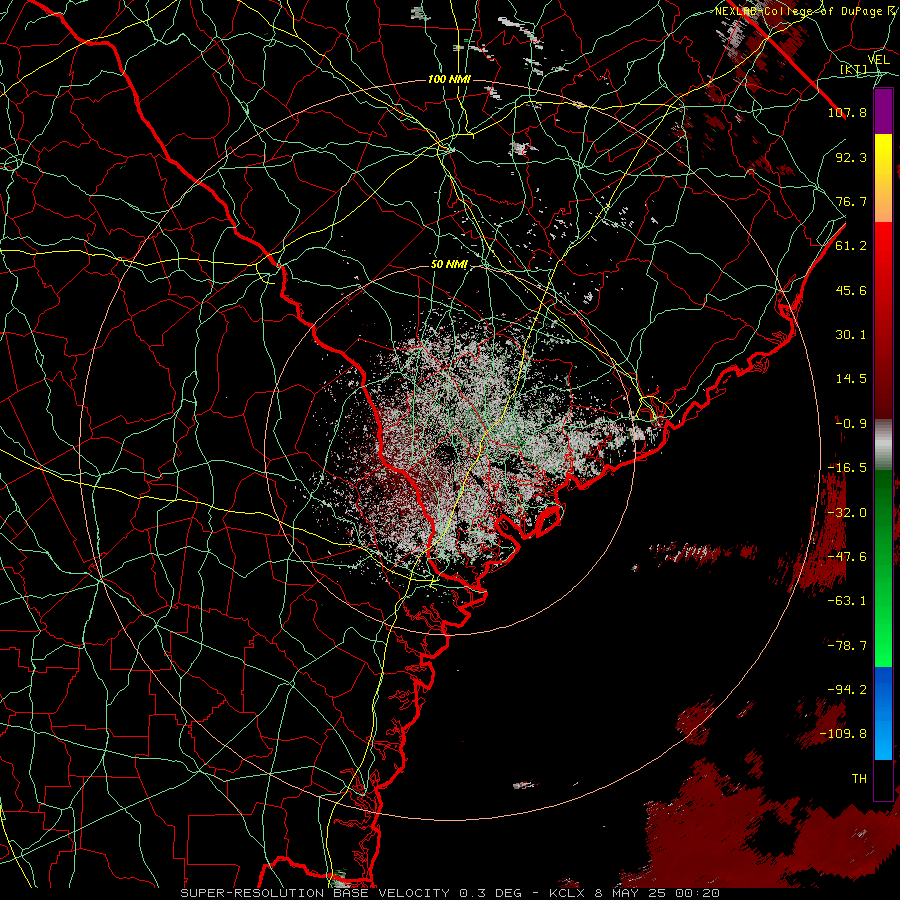Image resolution: width=900 pixels, height=900 pixels.
Task: Click the 76.7 velocity scale value
Action: (851, 201)
